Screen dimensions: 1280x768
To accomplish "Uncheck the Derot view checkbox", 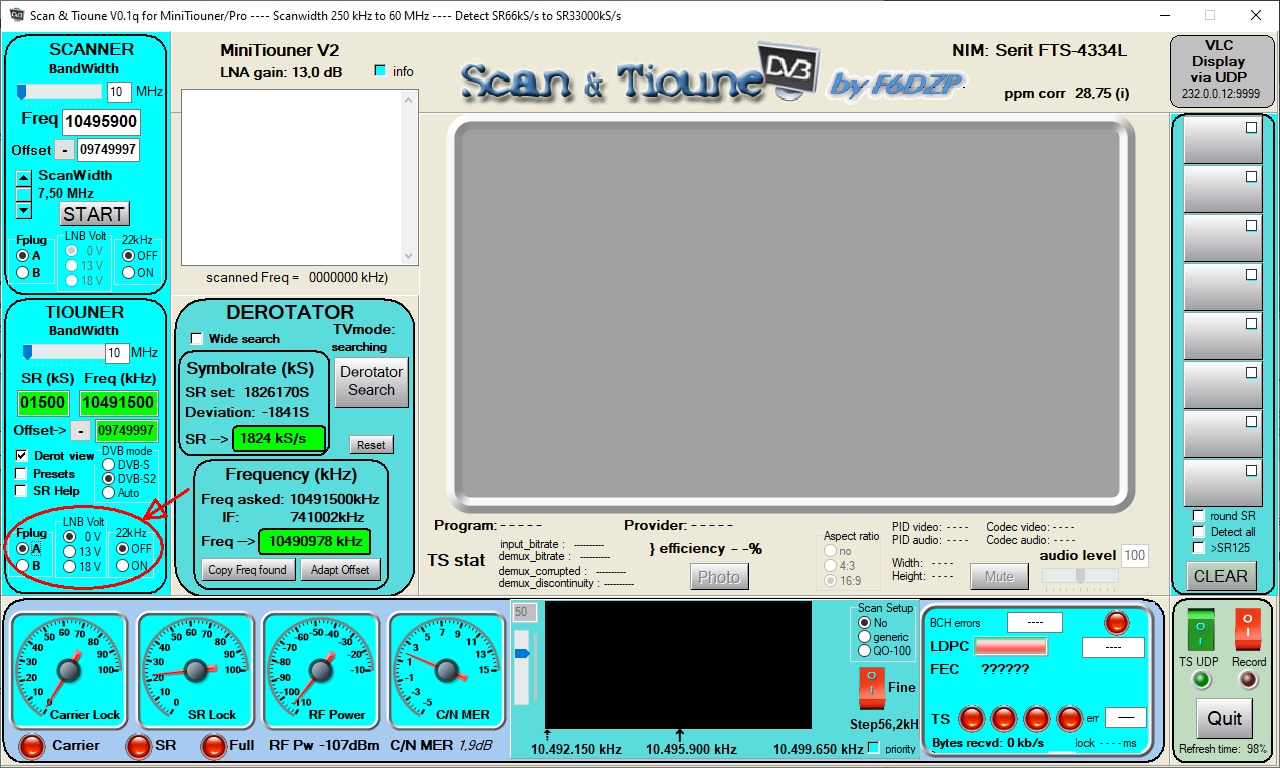I will pos(21,455).
